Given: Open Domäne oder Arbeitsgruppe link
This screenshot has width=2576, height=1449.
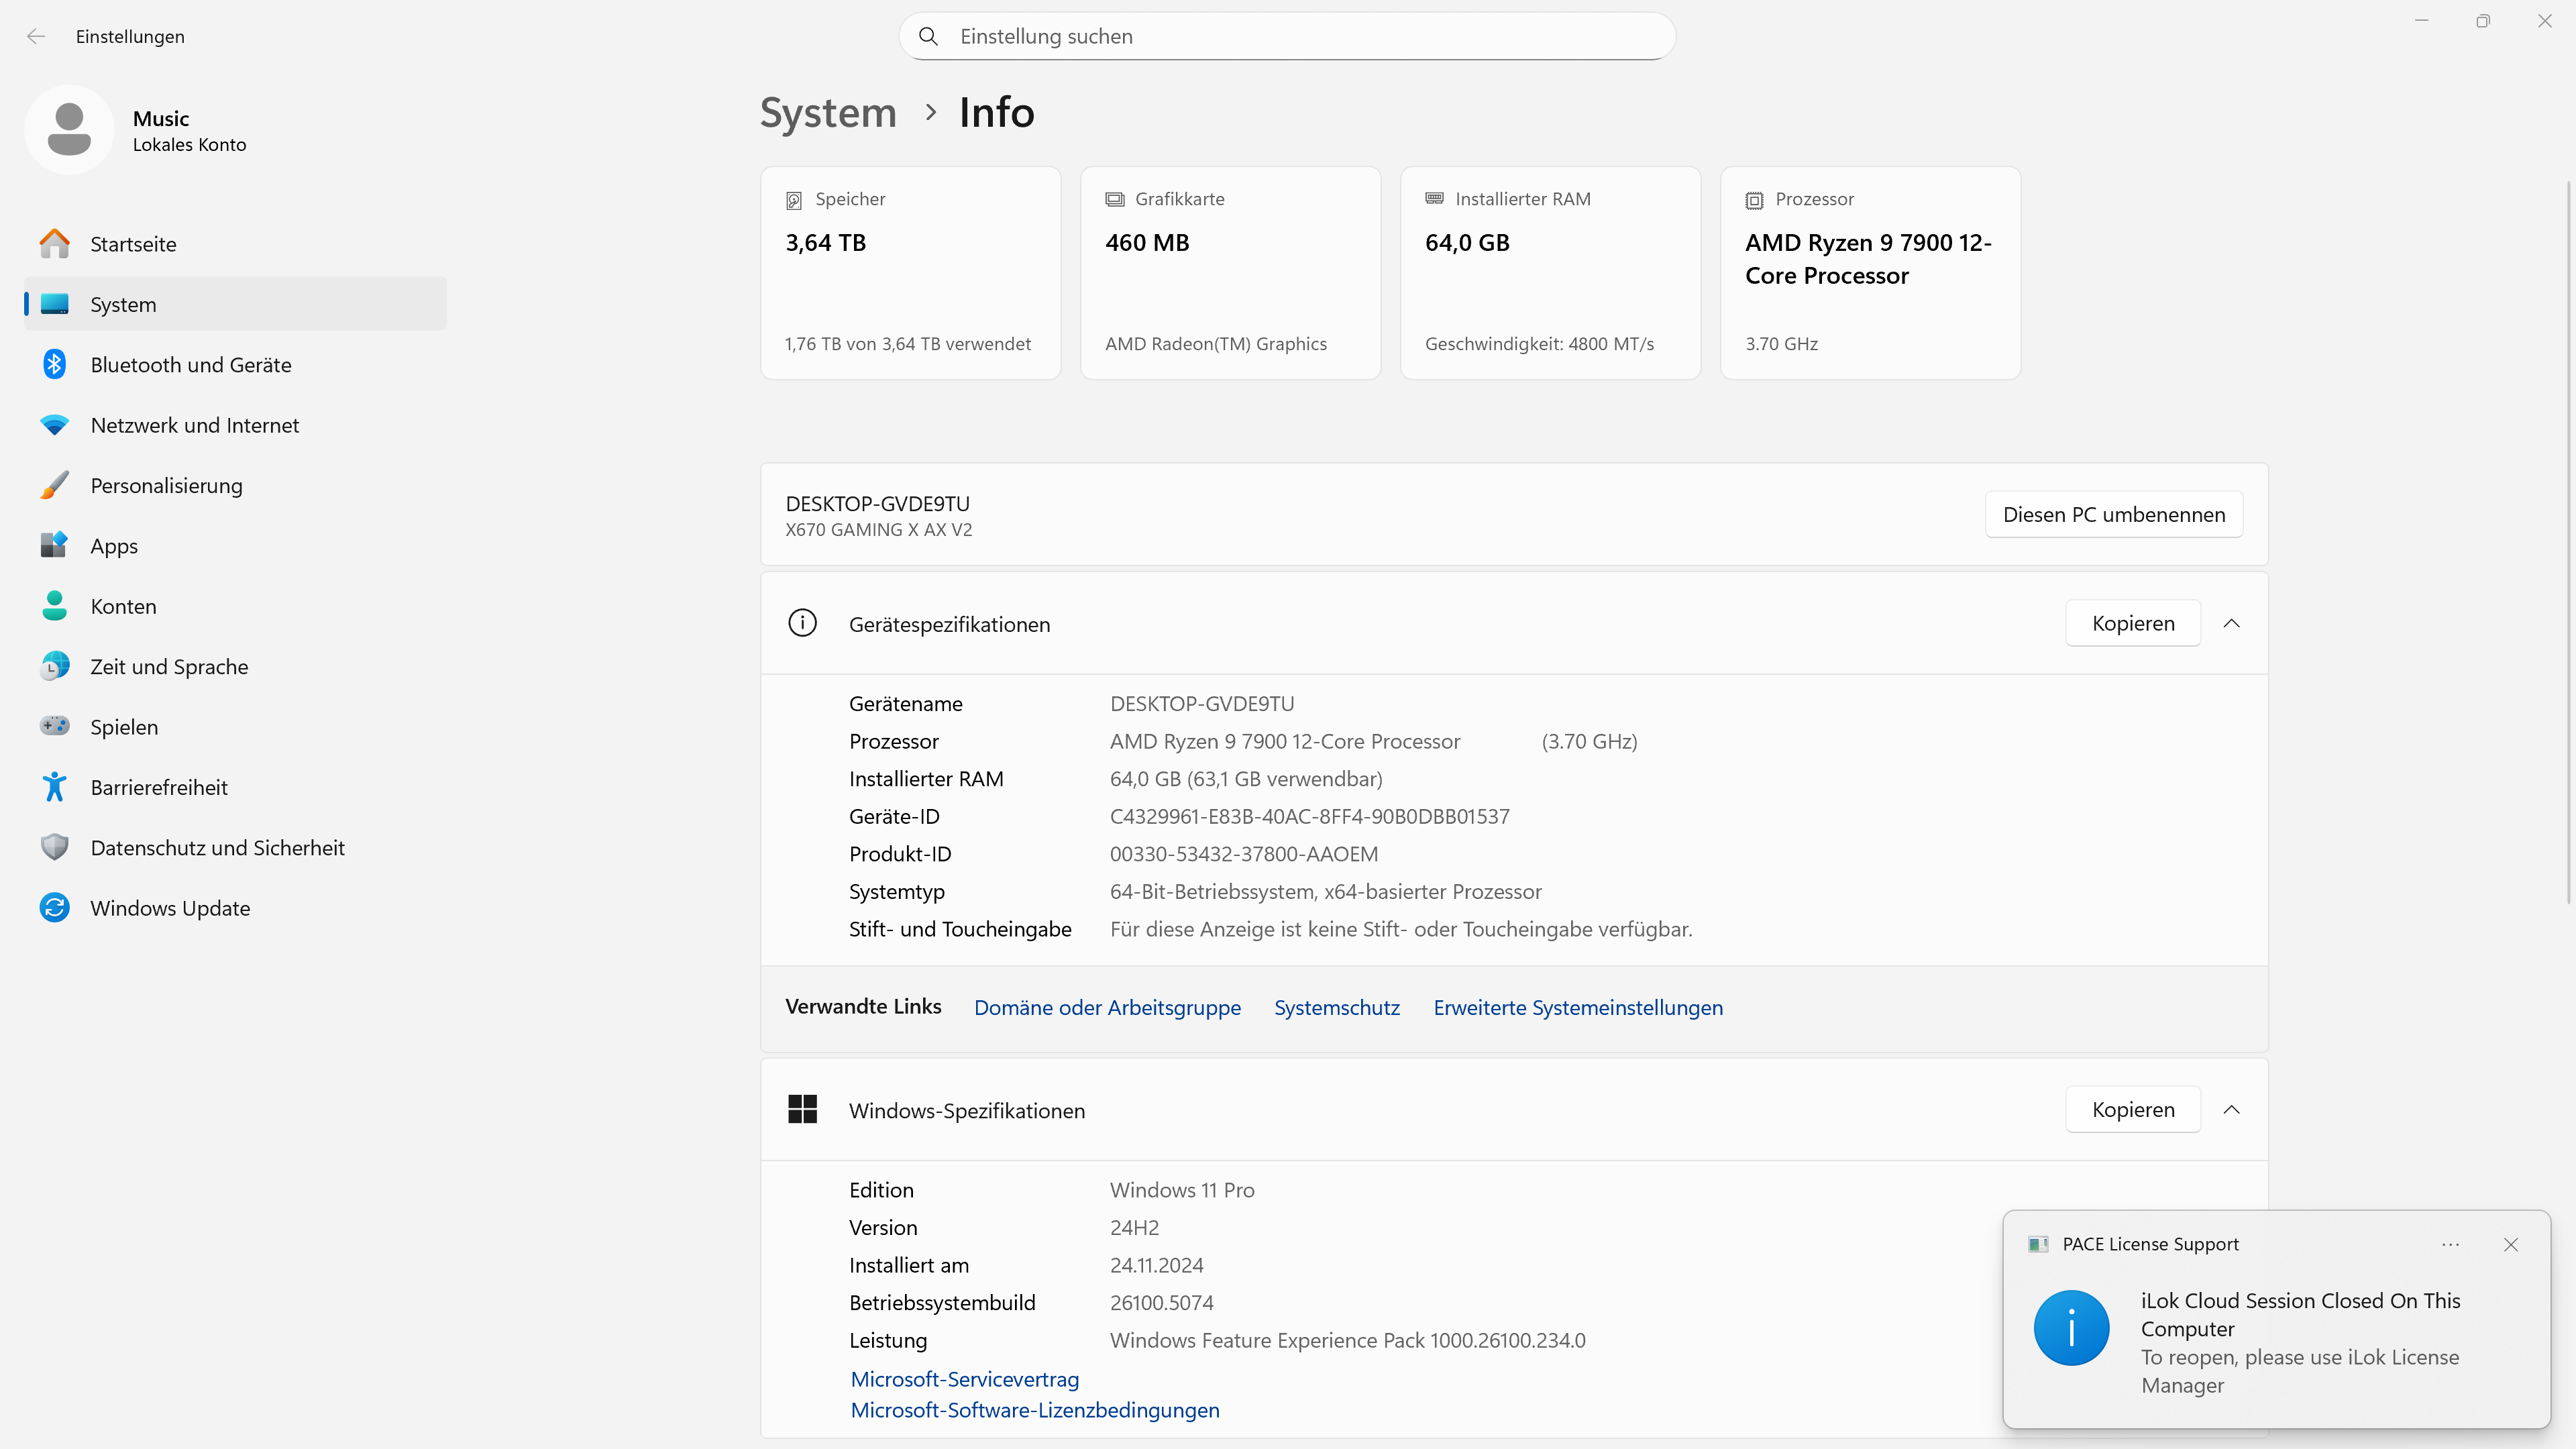Looking at the screenshot, I should tap(1107, 1007).
